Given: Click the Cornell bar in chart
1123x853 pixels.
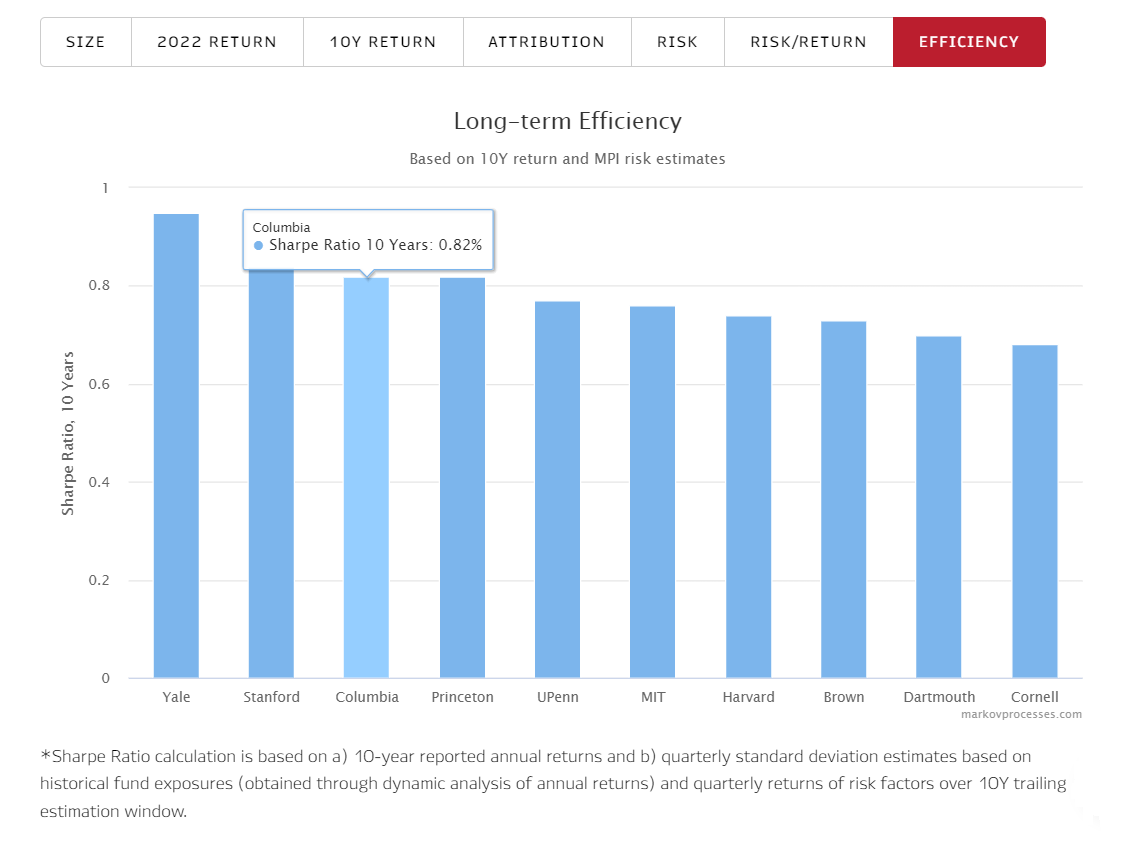Looking at the screenshot, I should tap(1035, 511).
